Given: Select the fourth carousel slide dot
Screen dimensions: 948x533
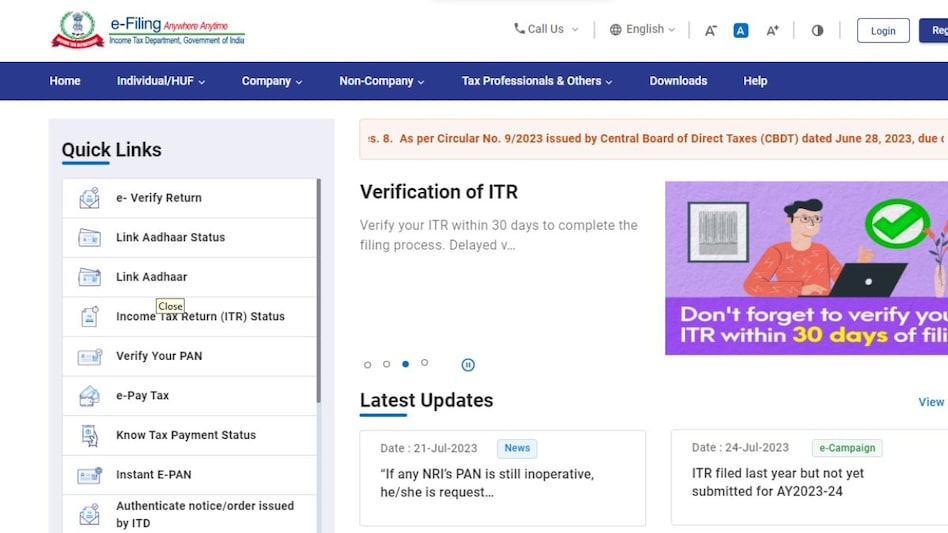Looking at the screenshot, I should click(424, 363).
